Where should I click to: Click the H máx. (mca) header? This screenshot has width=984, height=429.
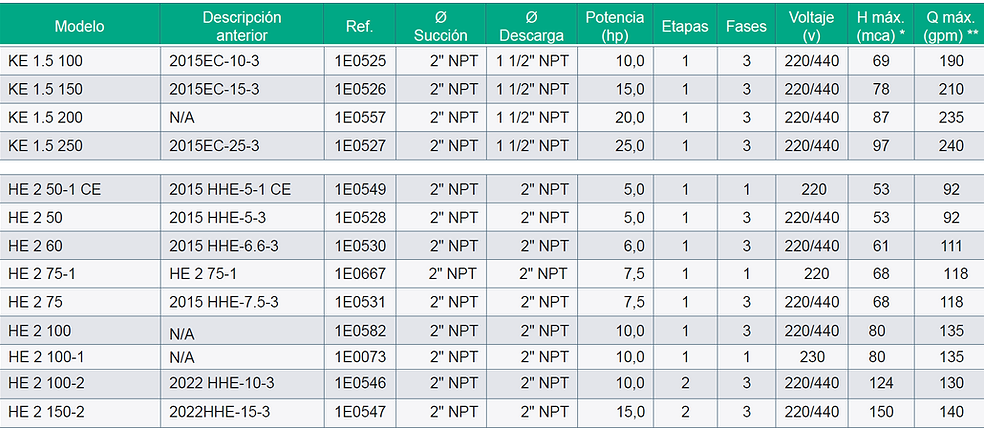(880, 26)
